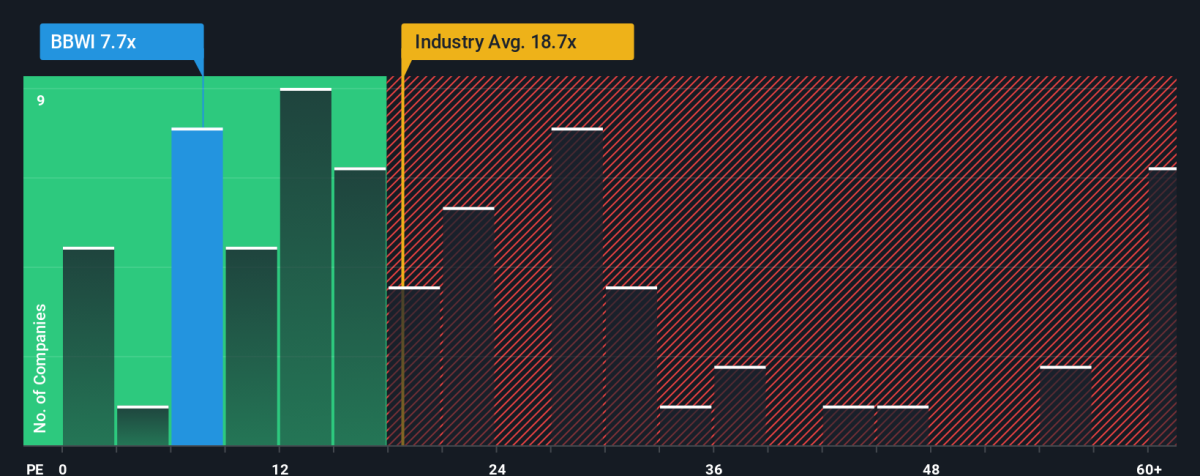Click the Industry Avg. 18.7x label
This screenshot has height=476, width=1200.
pyautogui.click(x=518, y=43)
